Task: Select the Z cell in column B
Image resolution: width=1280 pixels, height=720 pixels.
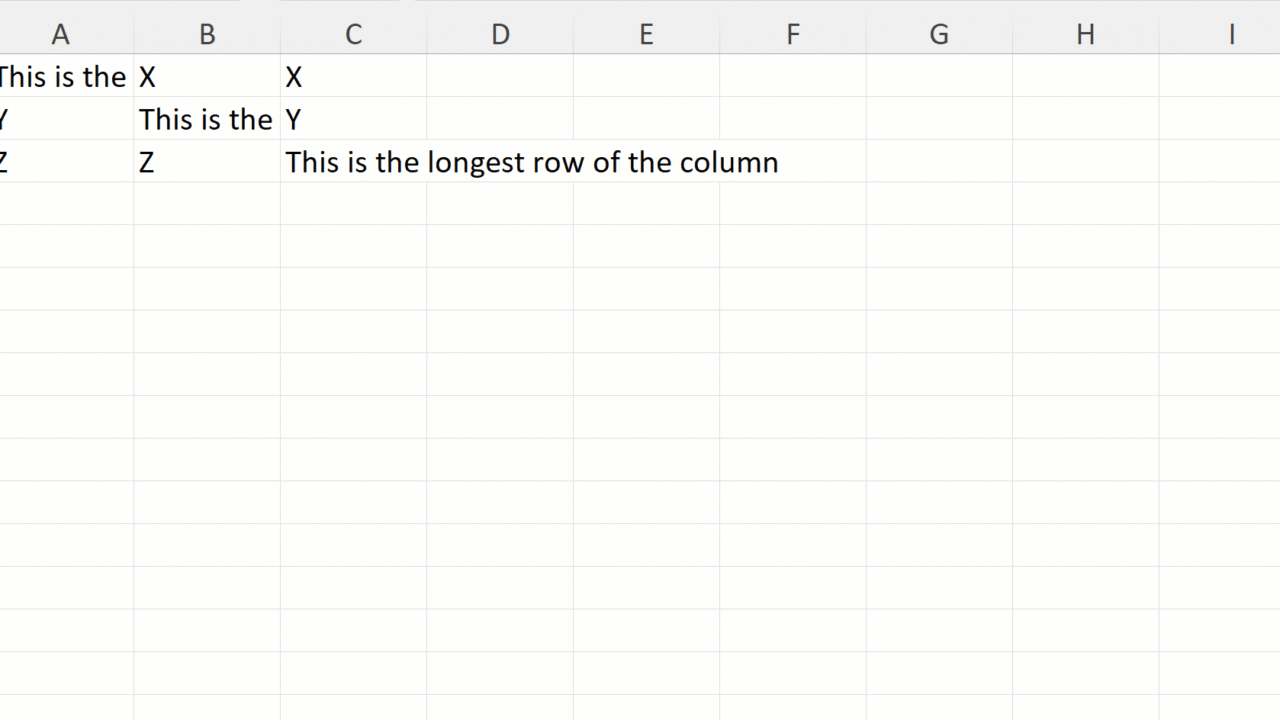Action: pos(207,162)
